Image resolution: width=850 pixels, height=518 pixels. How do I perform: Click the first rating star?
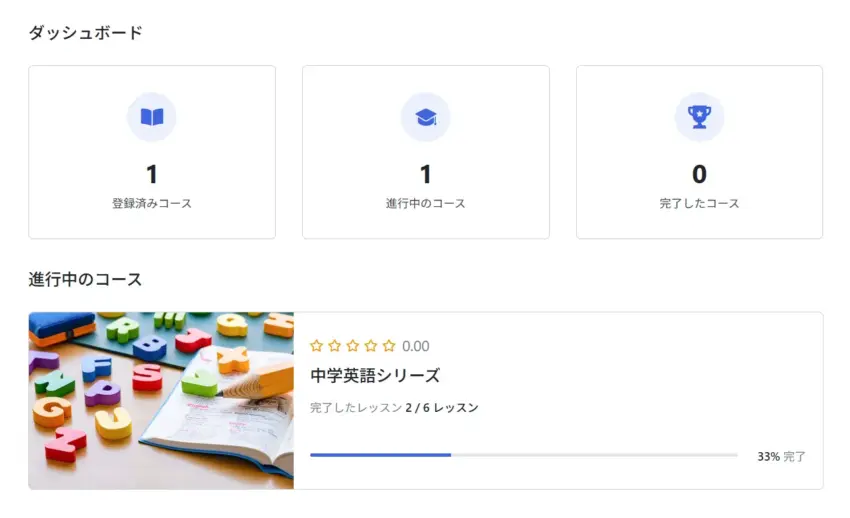click(x=317, y=346)
